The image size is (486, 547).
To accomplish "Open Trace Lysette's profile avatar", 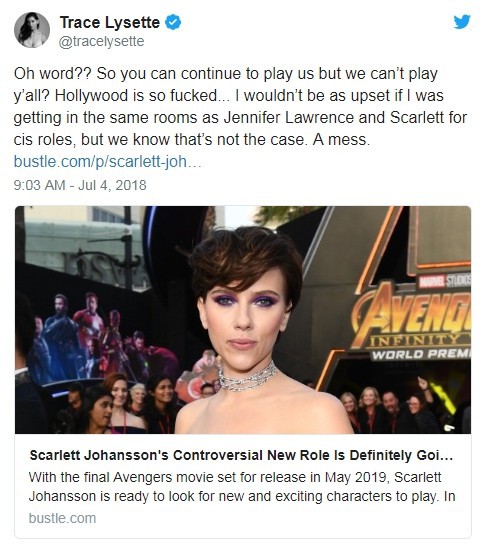I will [x=32, y=30].
